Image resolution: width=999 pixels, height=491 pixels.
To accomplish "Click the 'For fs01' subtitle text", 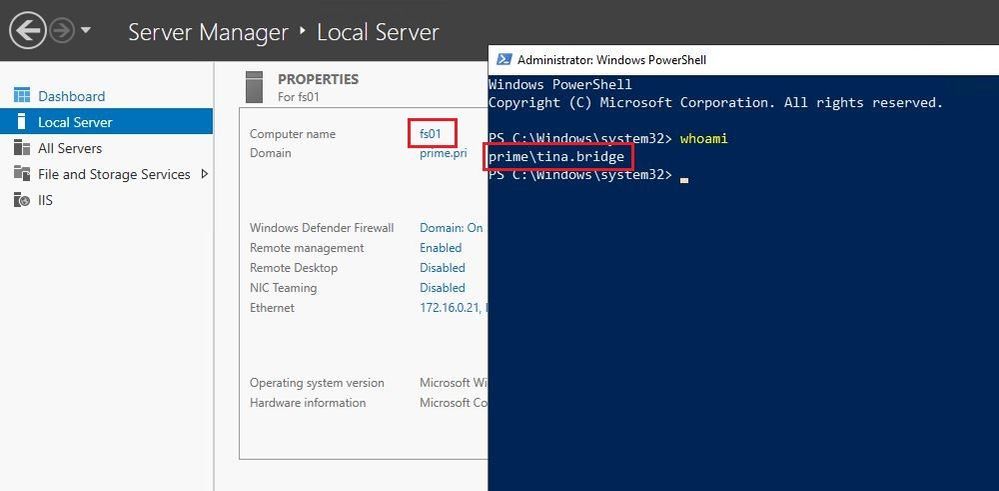I will pyautogui.click(x=296, y=97).
